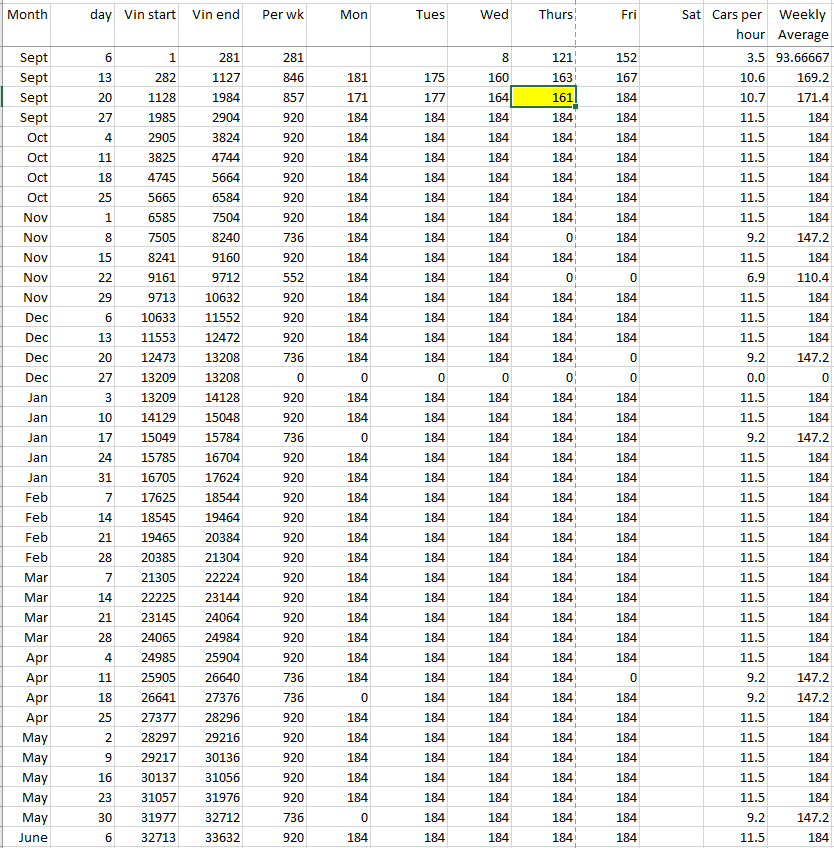Select the yellow highlighted cell containing 161

click(x=544, y=97)
